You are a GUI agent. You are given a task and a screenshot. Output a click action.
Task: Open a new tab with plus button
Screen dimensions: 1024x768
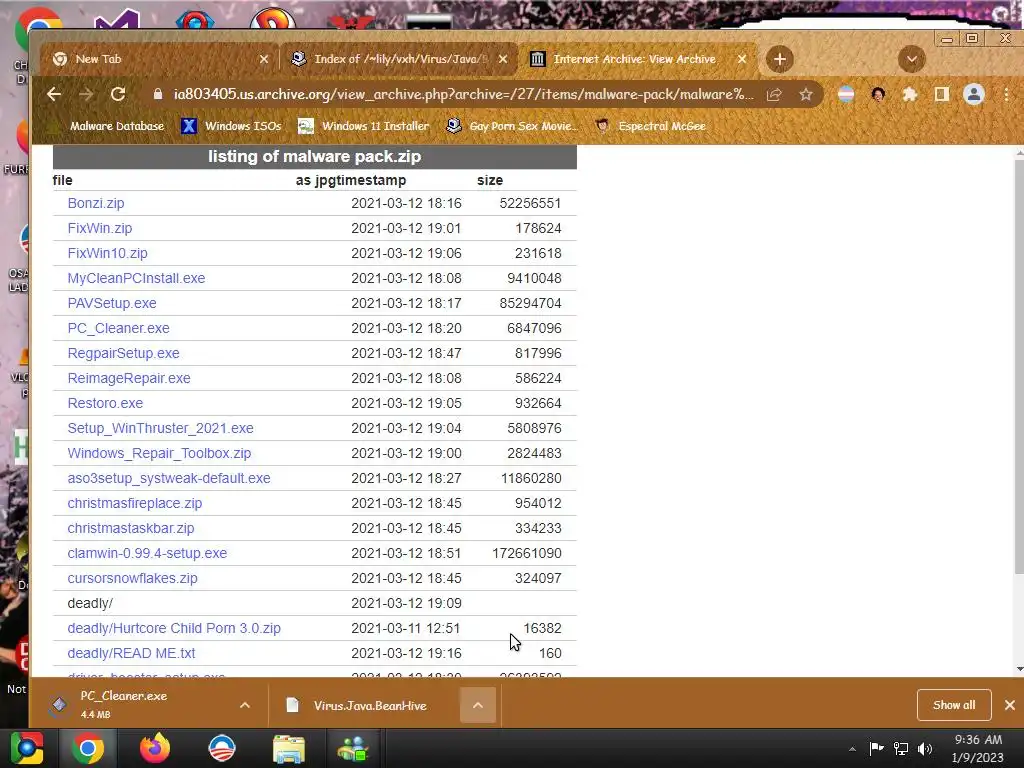pos(779,59)
